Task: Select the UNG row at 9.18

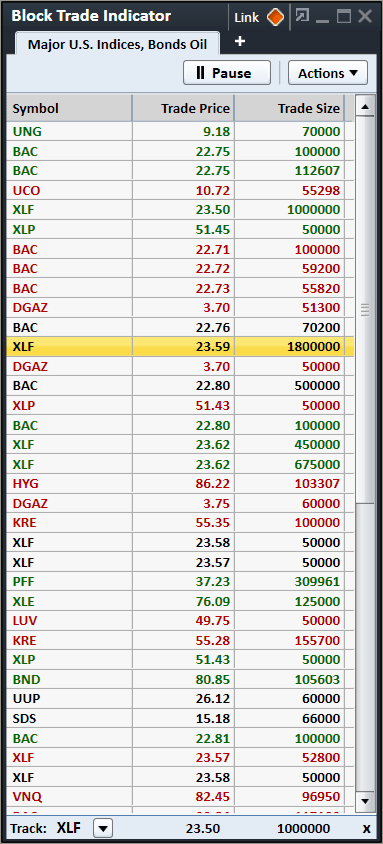Action: pos(180,132)
